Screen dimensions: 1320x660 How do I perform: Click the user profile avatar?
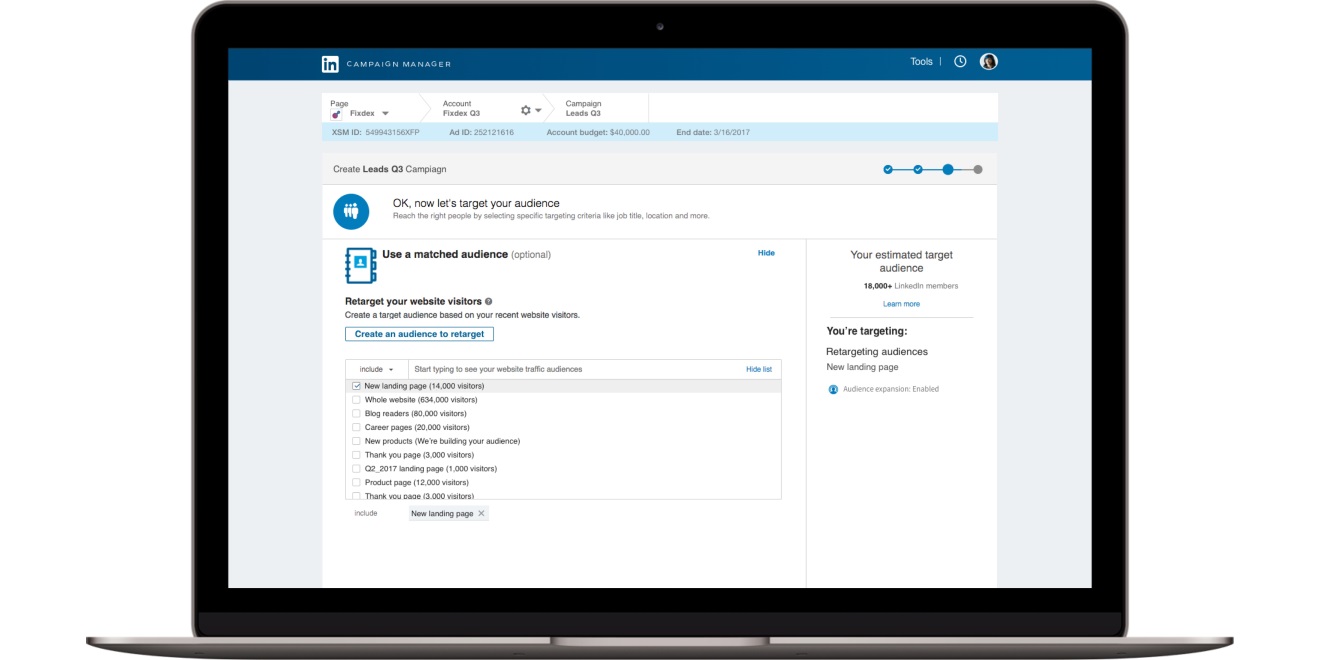point(989,62)
